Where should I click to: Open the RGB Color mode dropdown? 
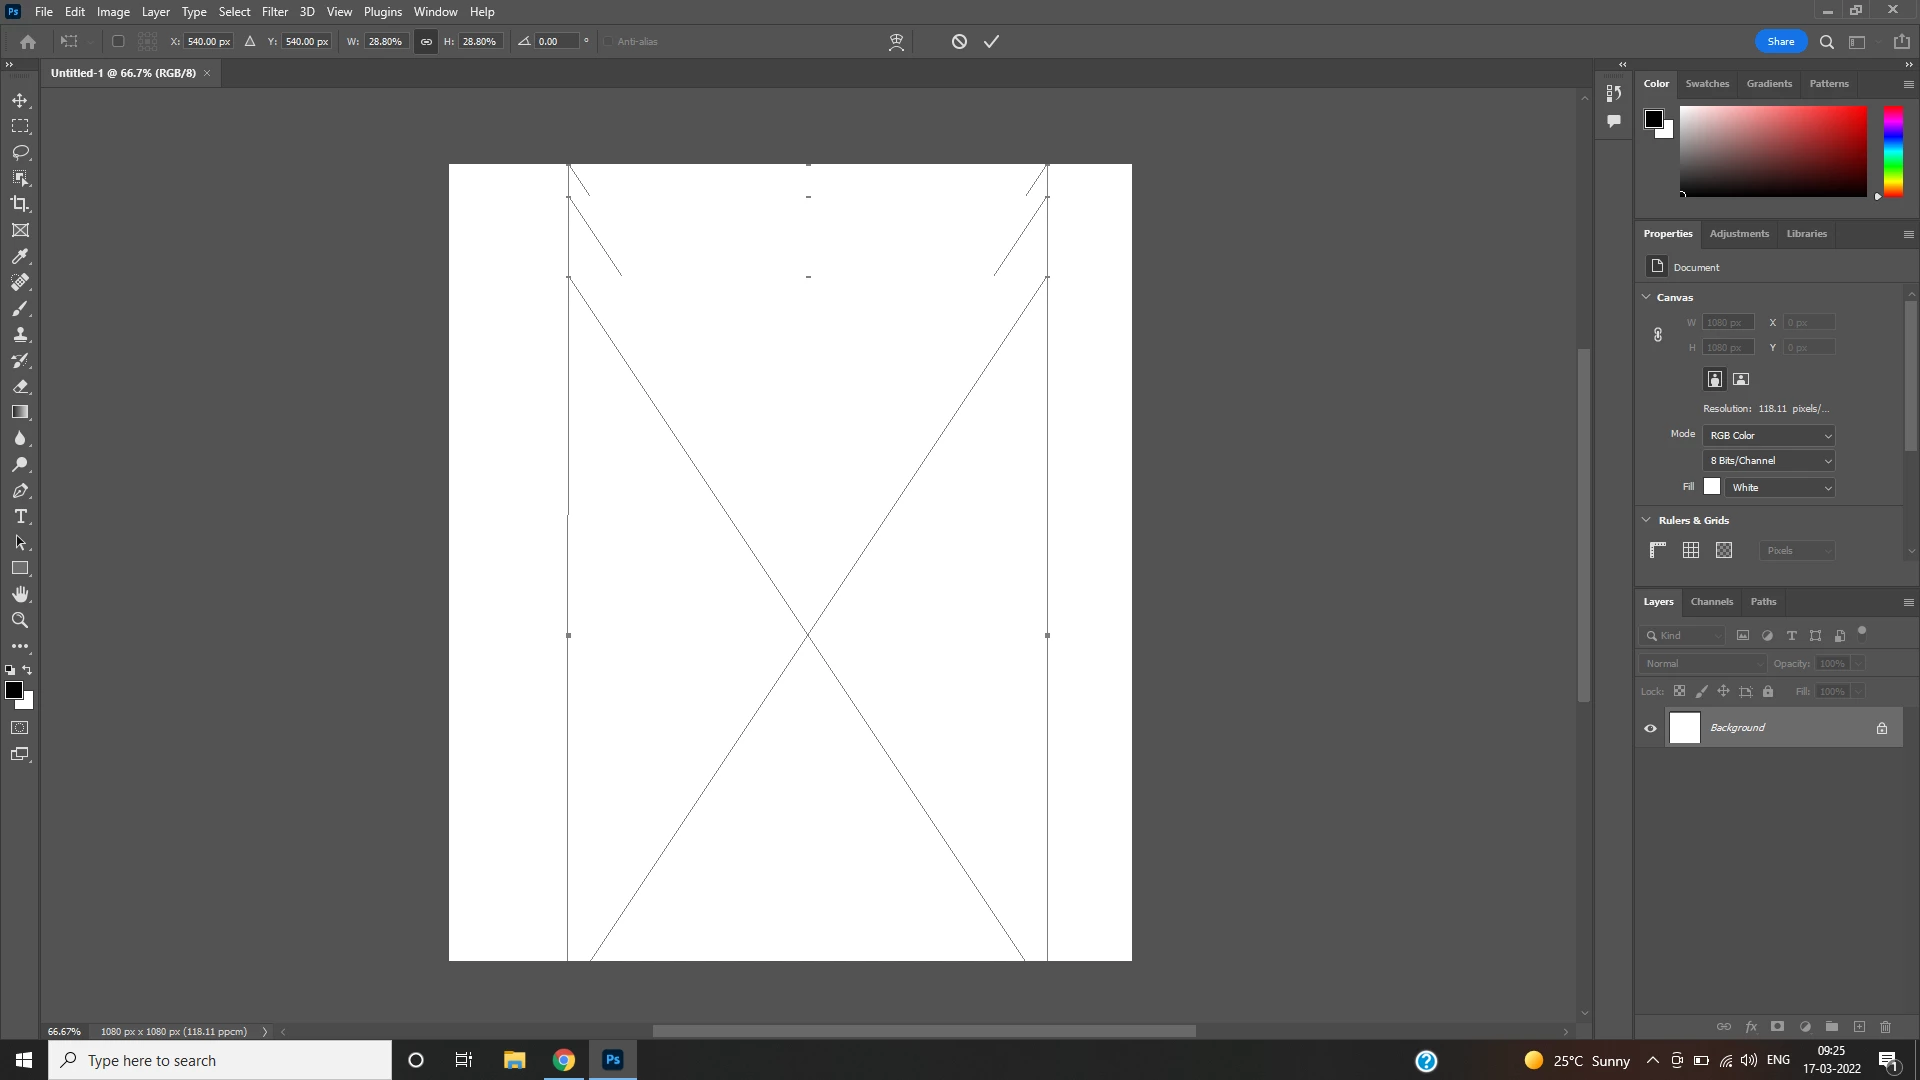point(1769,436)
